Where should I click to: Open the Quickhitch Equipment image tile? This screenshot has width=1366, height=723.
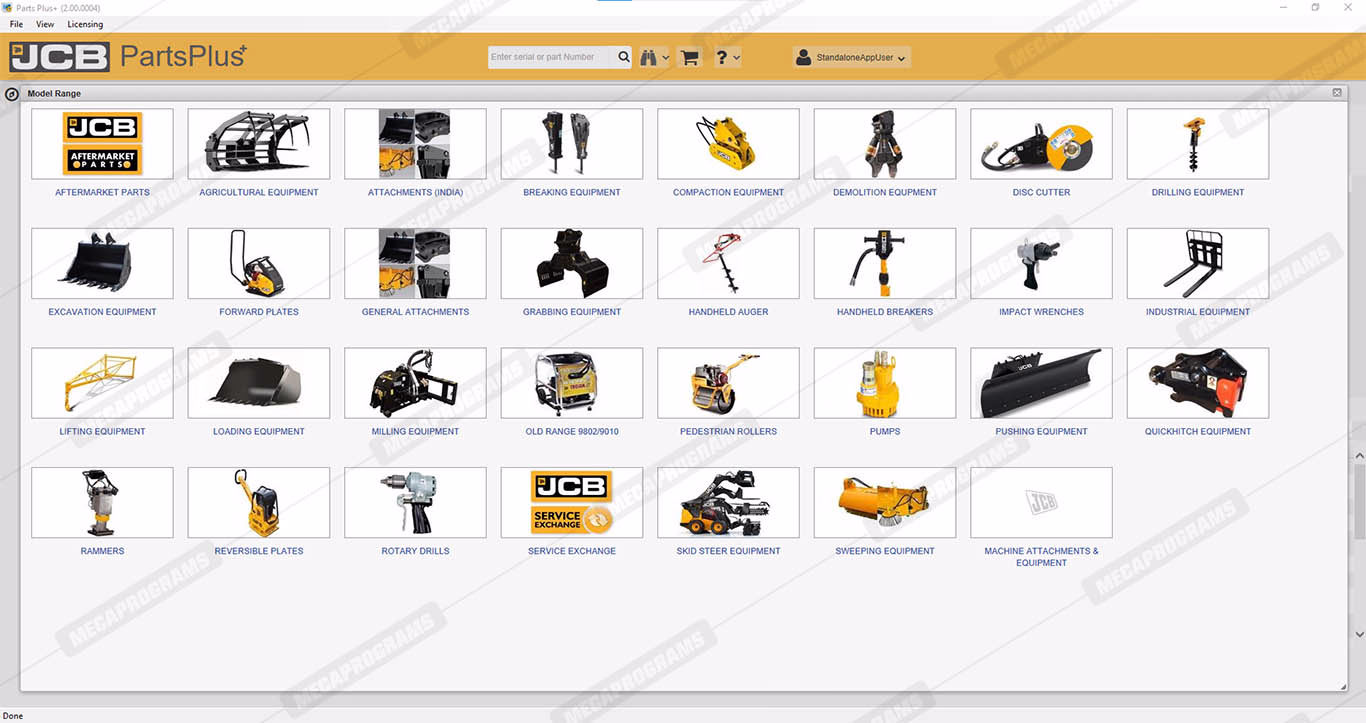point(1198,383)
